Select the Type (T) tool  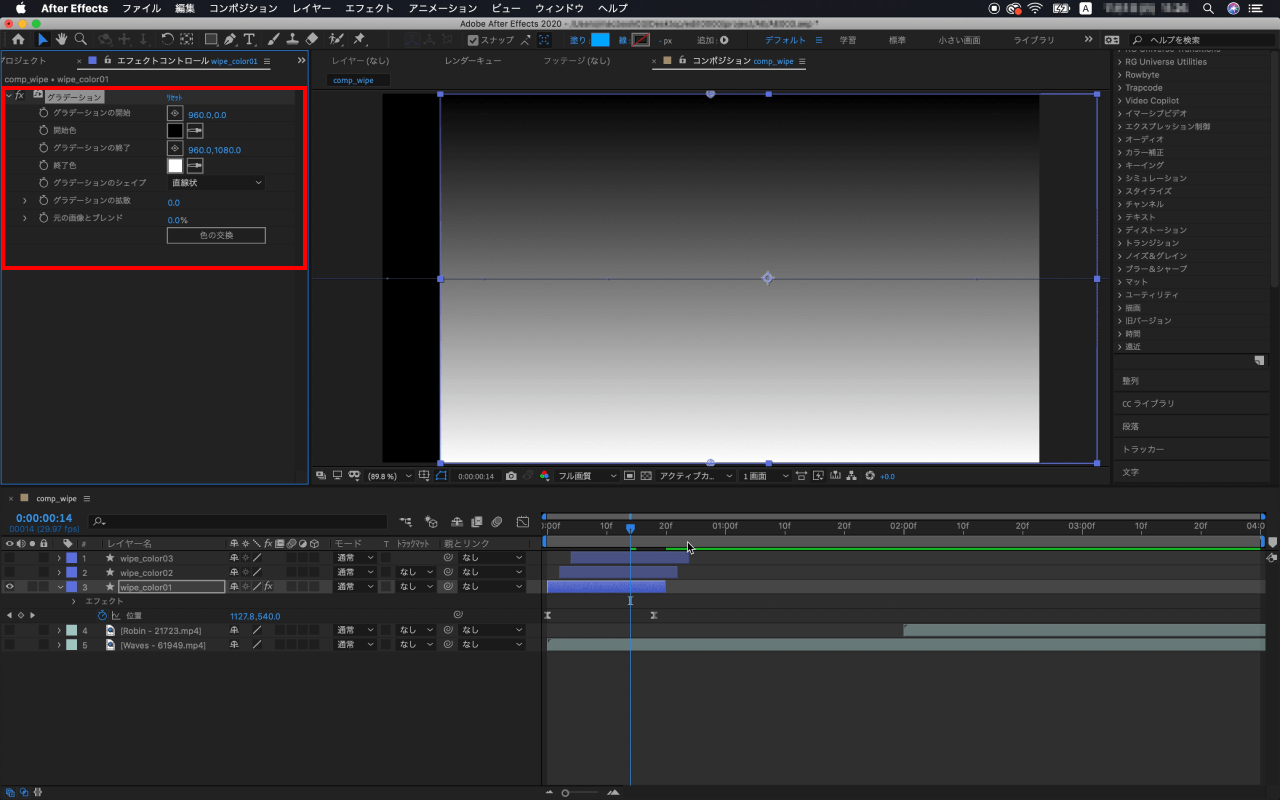[x=249, y=40]
